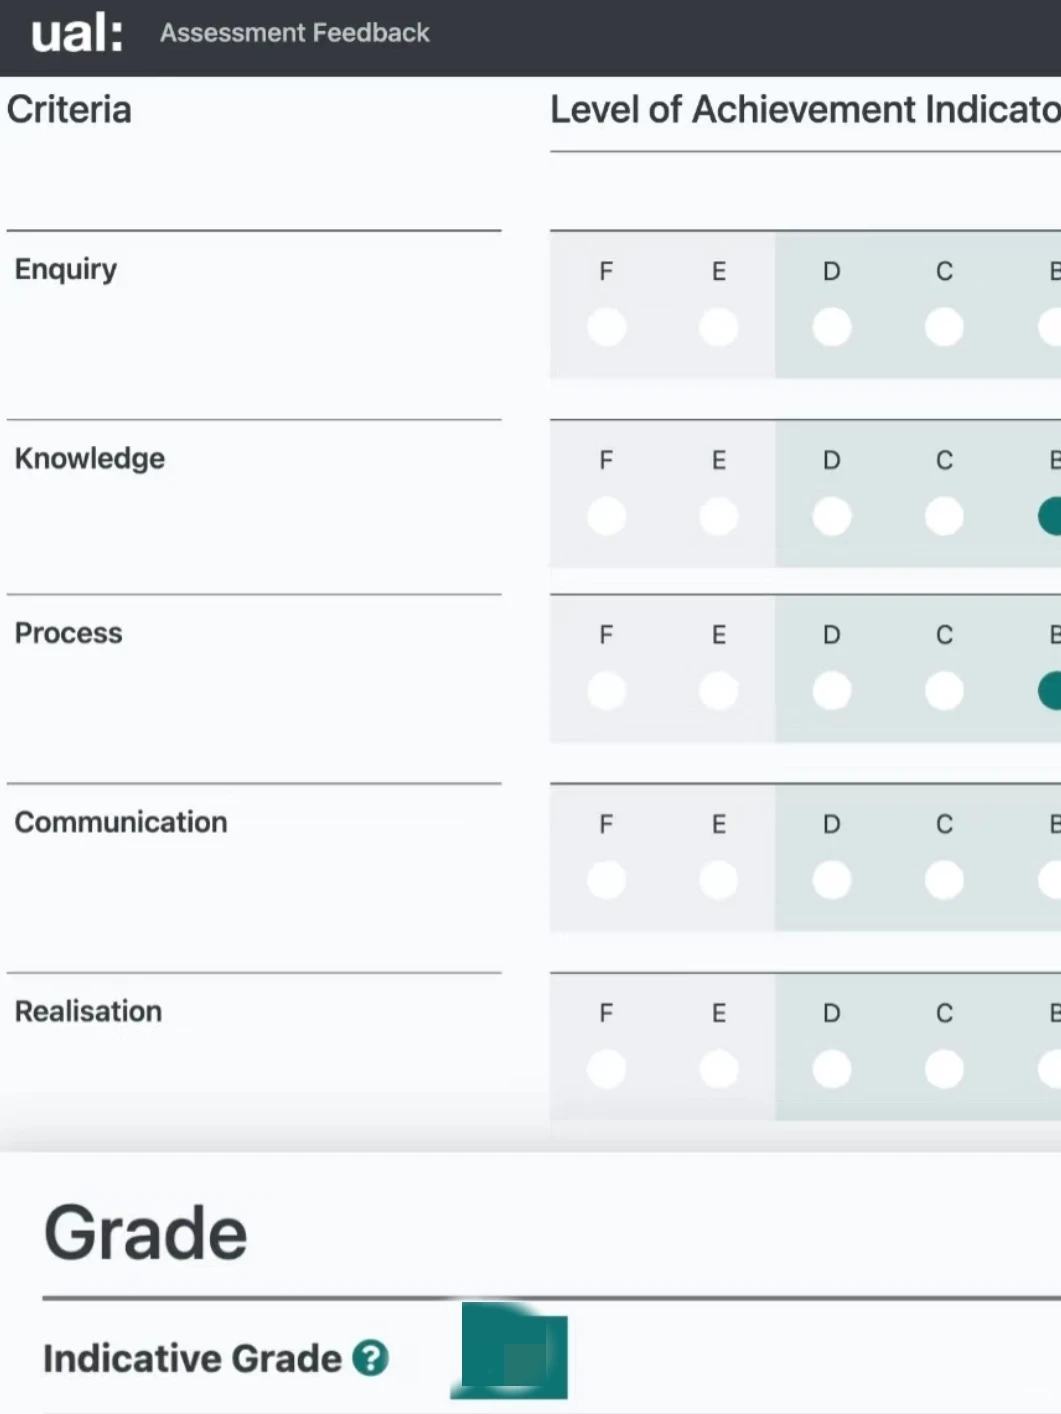Click the Assessment Feedback header title

click(295, 33)
